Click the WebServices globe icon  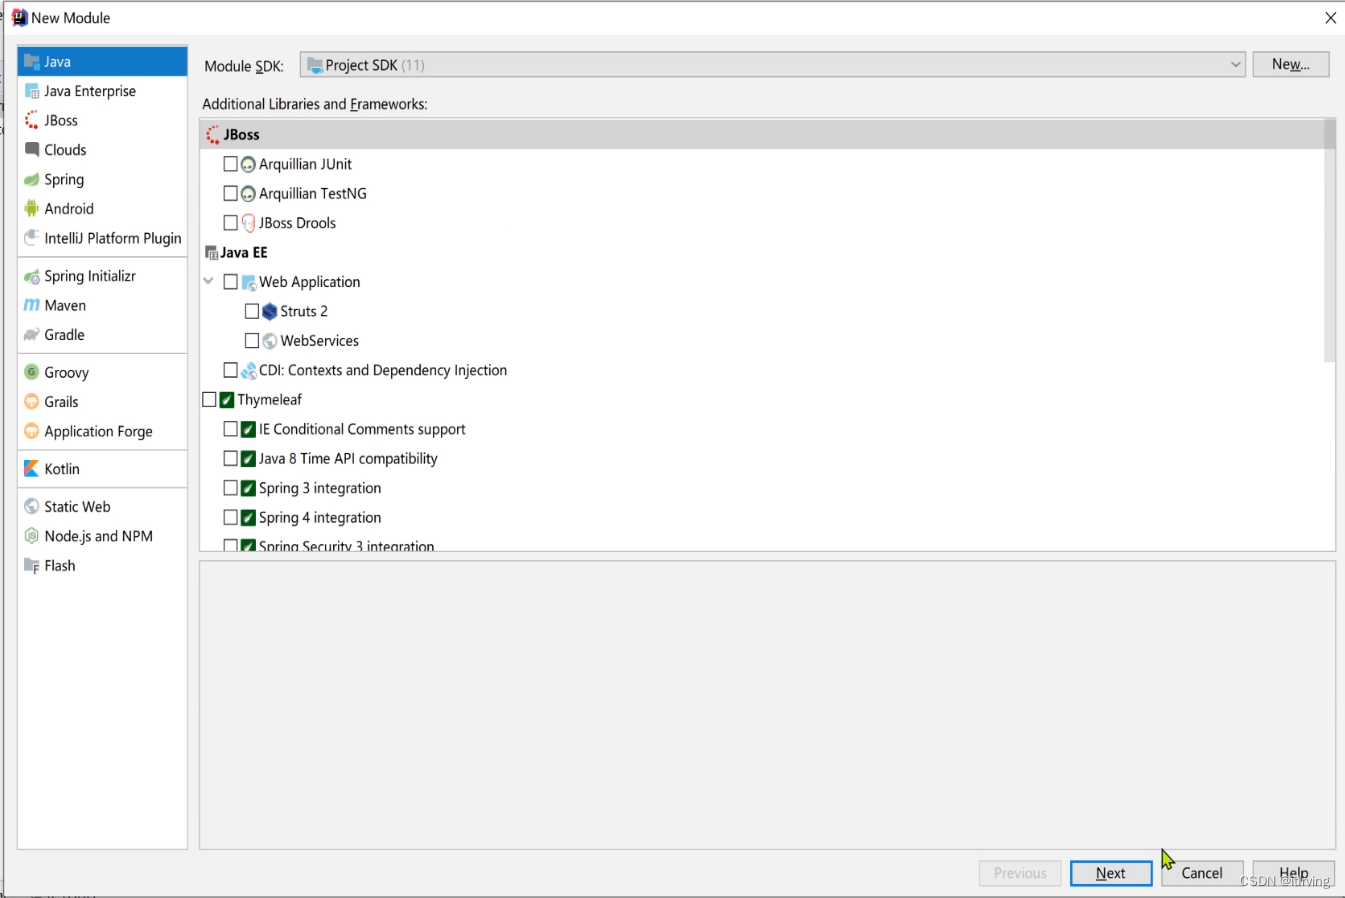(x=270, y=341)
